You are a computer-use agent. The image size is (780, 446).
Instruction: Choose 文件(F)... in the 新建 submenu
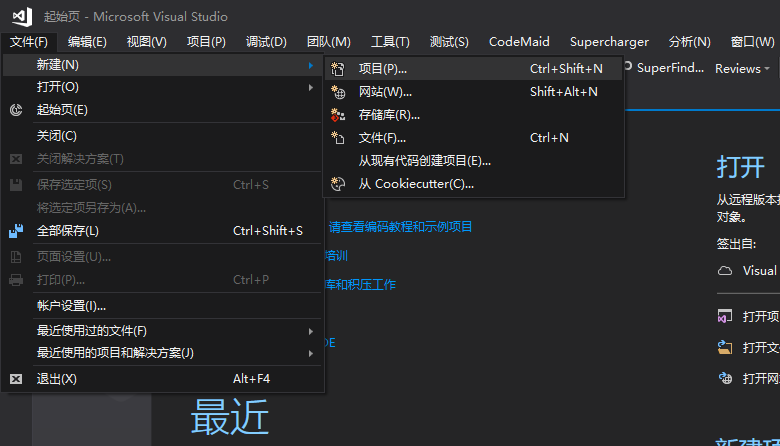coord(474,138)
